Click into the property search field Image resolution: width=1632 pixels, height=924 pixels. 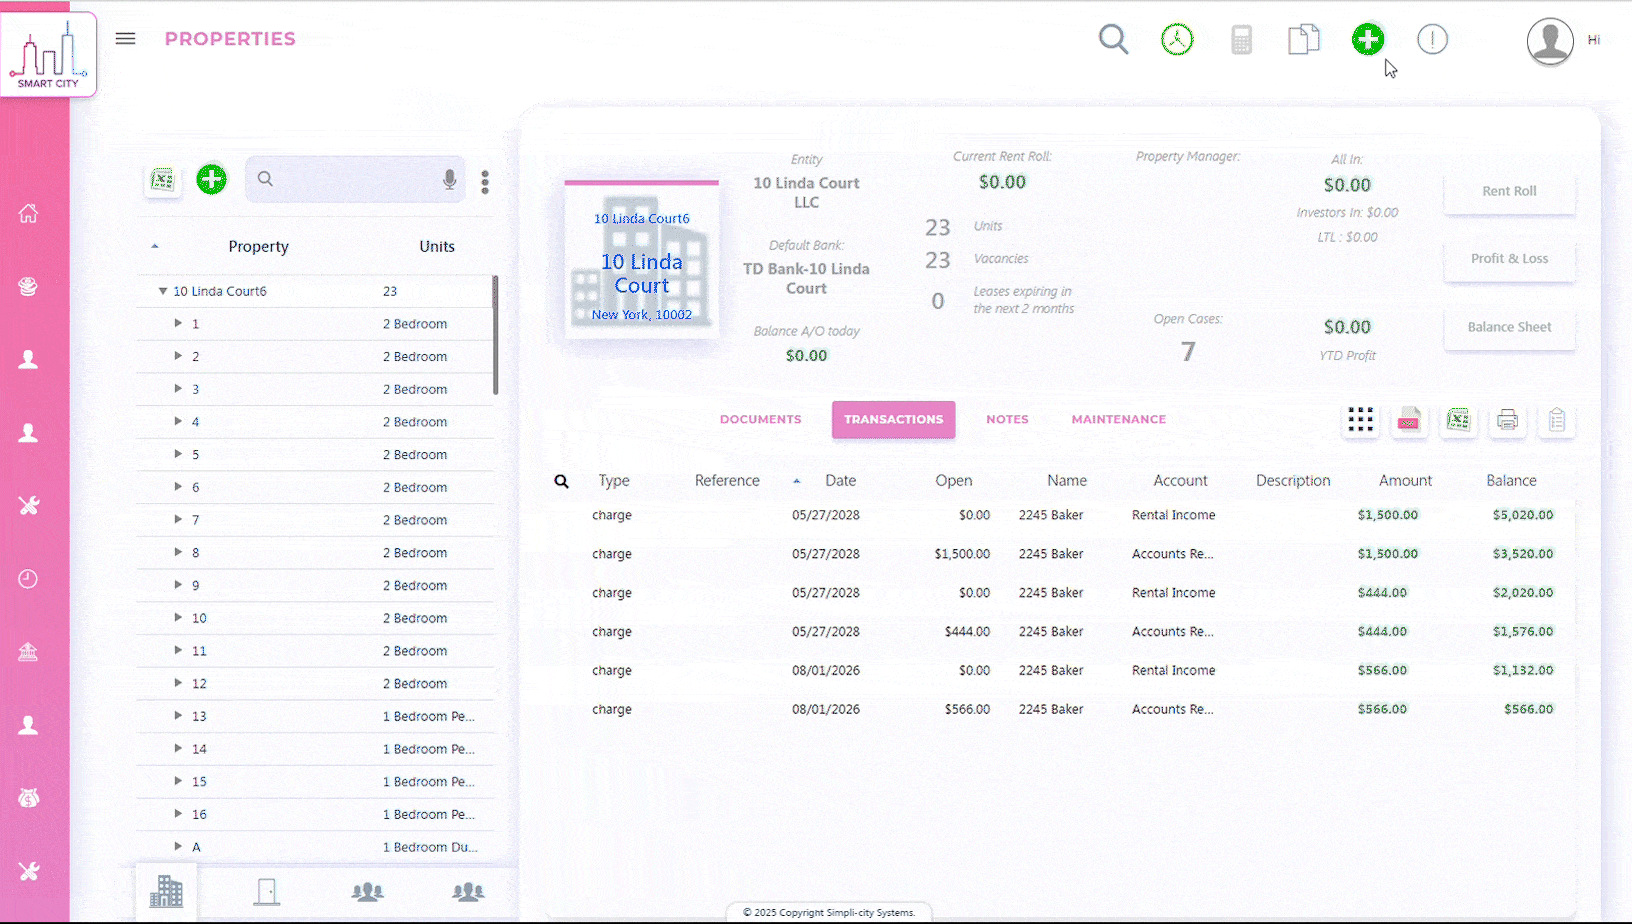click(354, 179)
